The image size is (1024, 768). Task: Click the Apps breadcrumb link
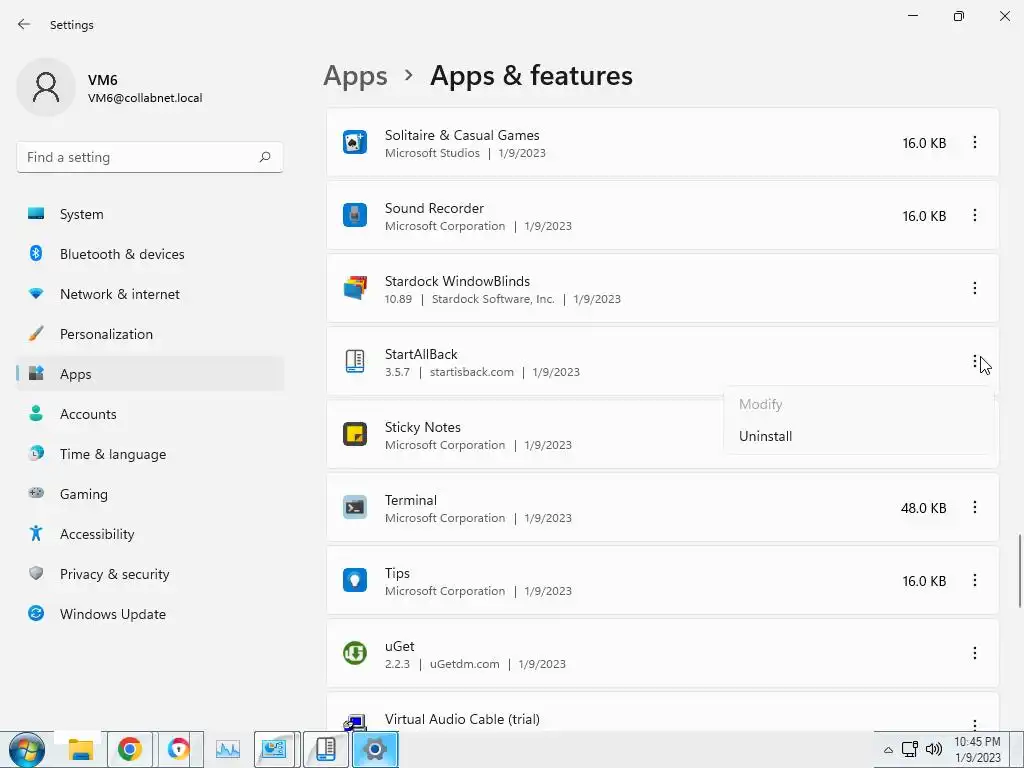coord(355,76)
